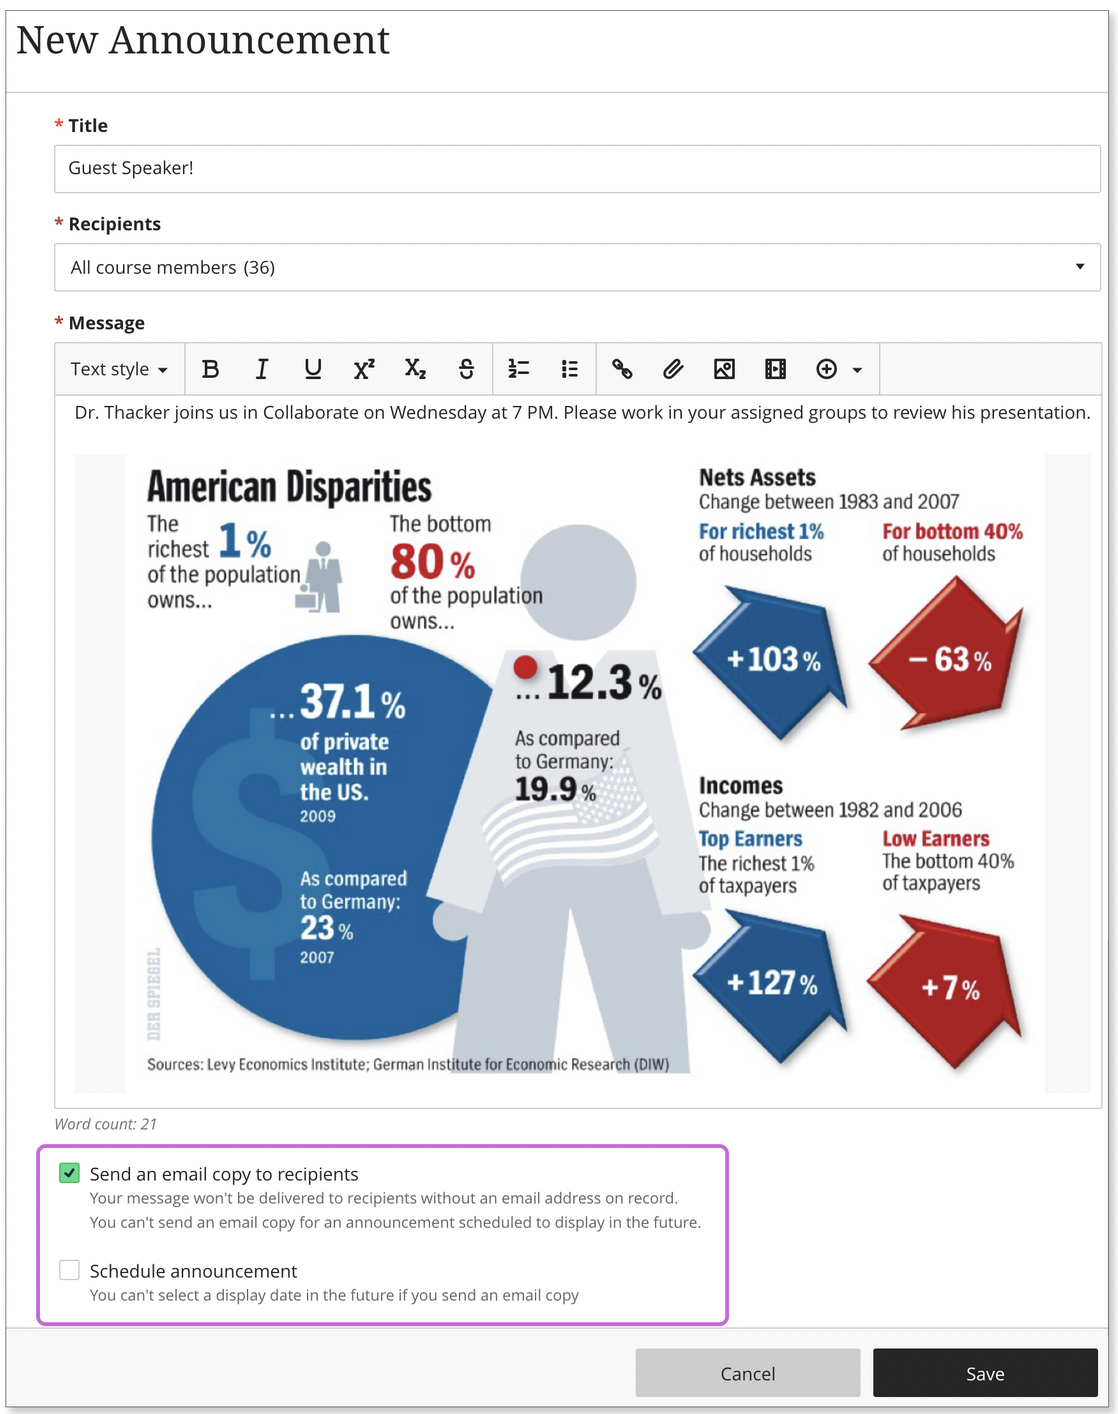Screen dimensions: 1118x1414
Task: Toggle bold formatting in the message editor
Action: (210, 369)
